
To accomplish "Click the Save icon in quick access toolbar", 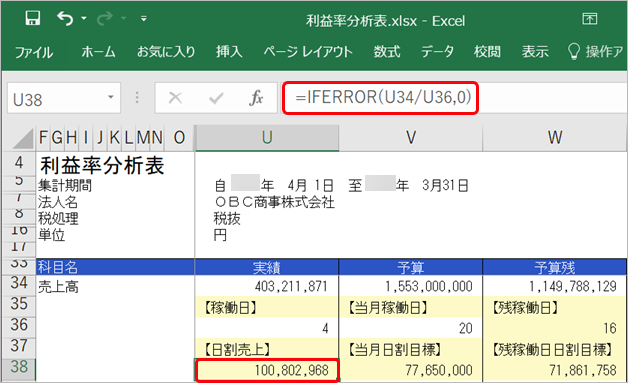I will 33,18.
